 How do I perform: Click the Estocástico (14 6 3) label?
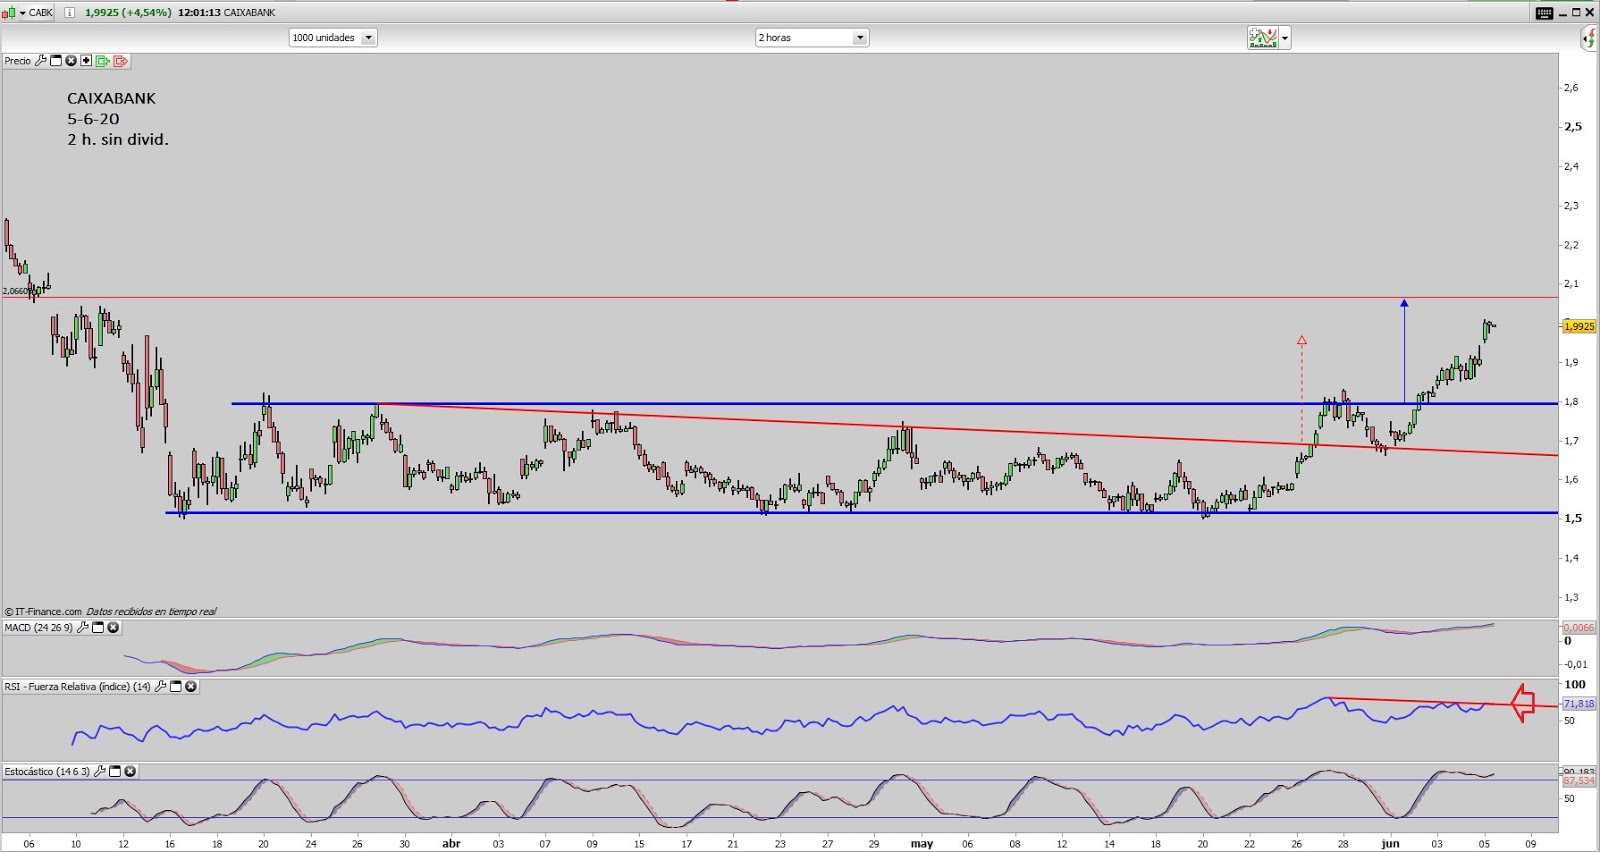coord(47,772)
